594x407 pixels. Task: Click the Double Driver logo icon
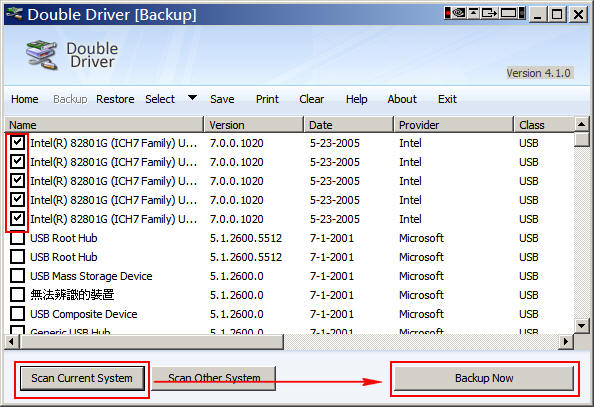tap(42, 55)
